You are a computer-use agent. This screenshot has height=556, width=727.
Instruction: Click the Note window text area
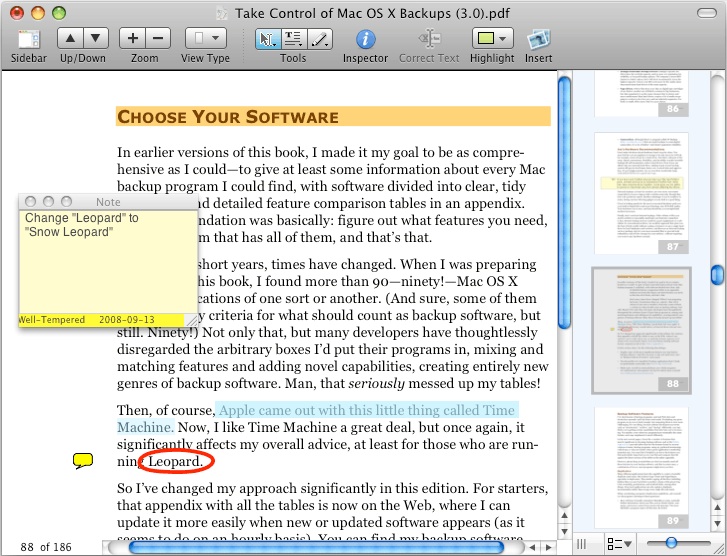108,262
